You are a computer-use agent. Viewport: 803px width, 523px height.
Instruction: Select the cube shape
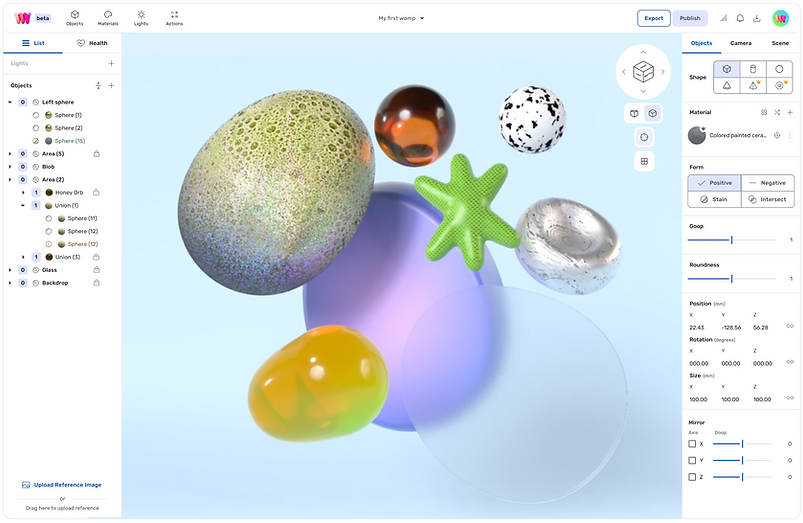tap(727, 69)
